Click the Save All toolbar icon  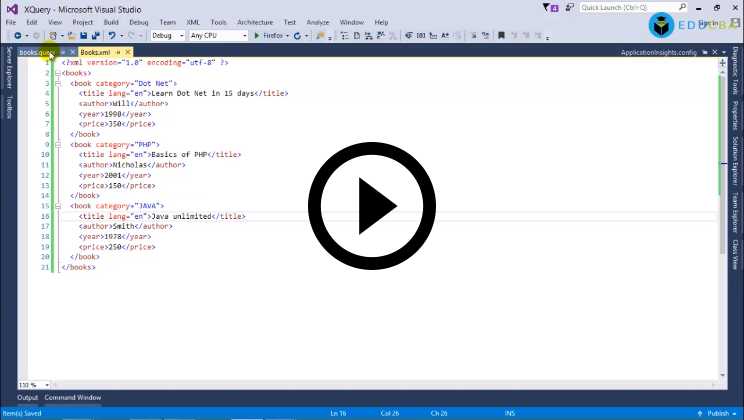pos(95,36)
